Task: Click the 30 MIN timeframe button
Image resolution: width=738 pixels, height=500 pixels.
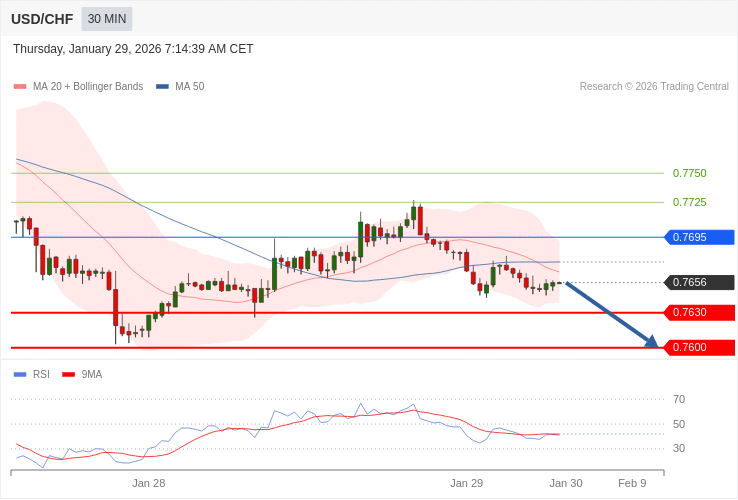Action: pos(107,19)
